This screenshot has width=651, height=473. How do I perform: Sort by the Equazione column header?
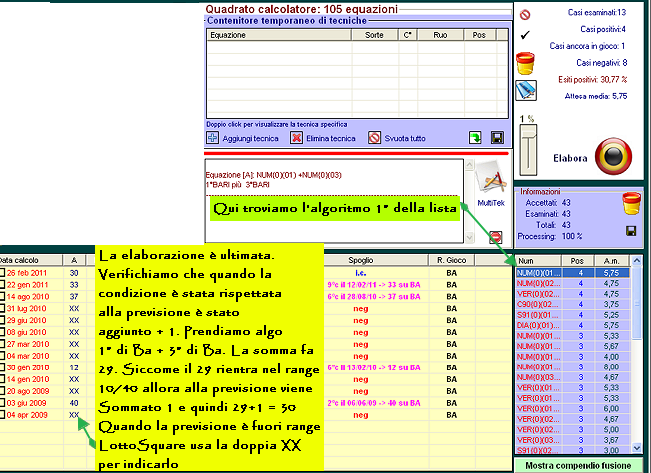pyautogui.click(x=279, y=35)
